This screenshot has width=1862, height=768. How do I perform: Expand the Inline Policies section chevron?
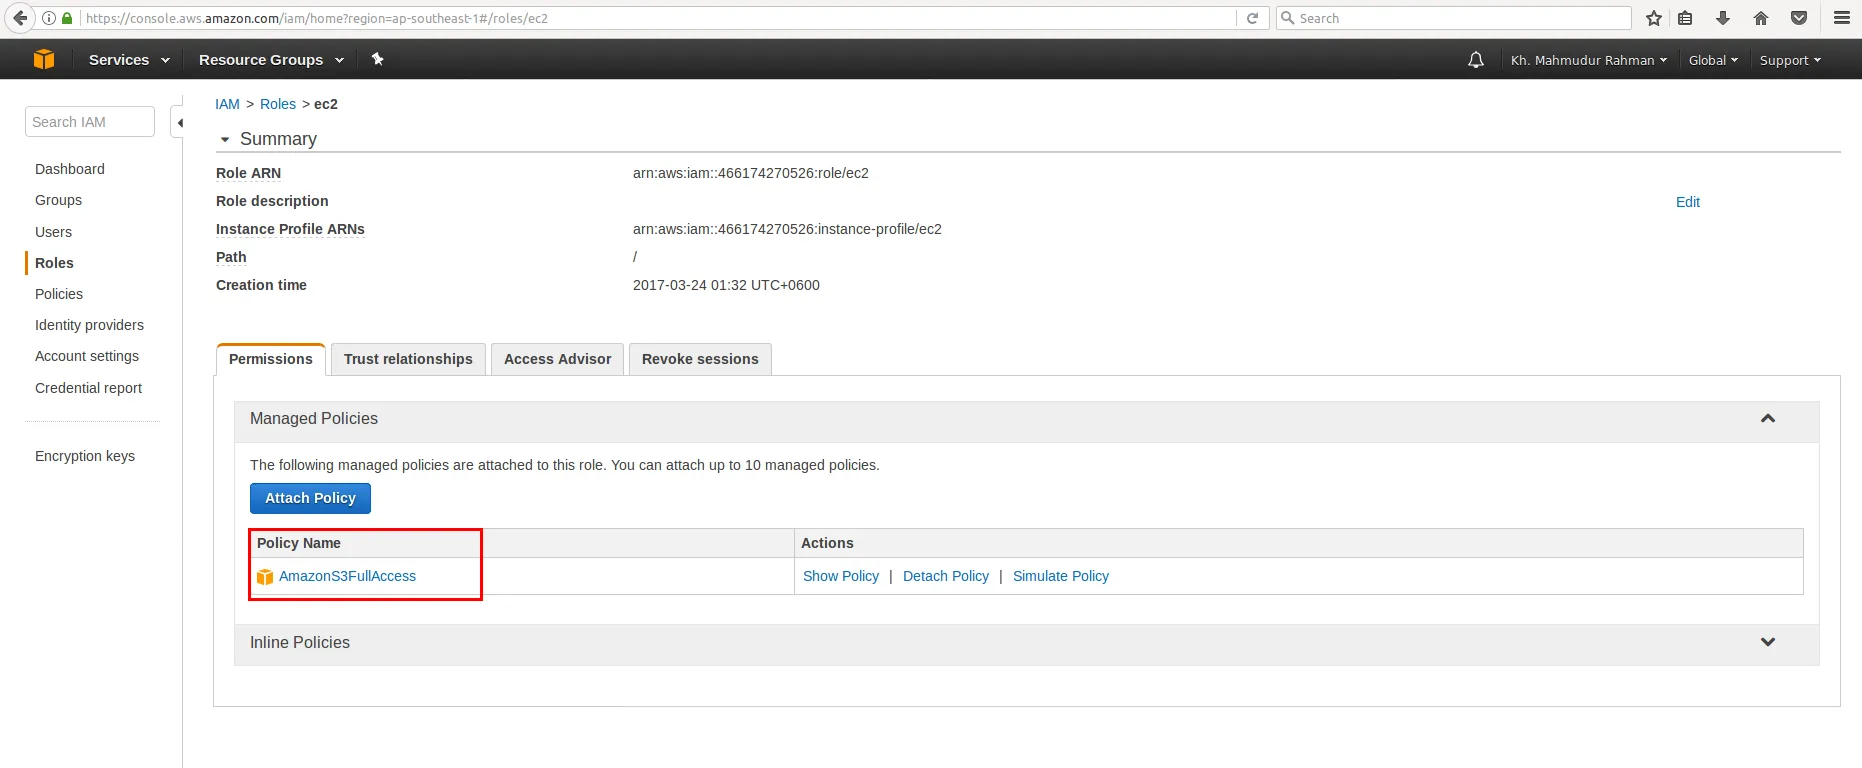tap(1768, 642)
